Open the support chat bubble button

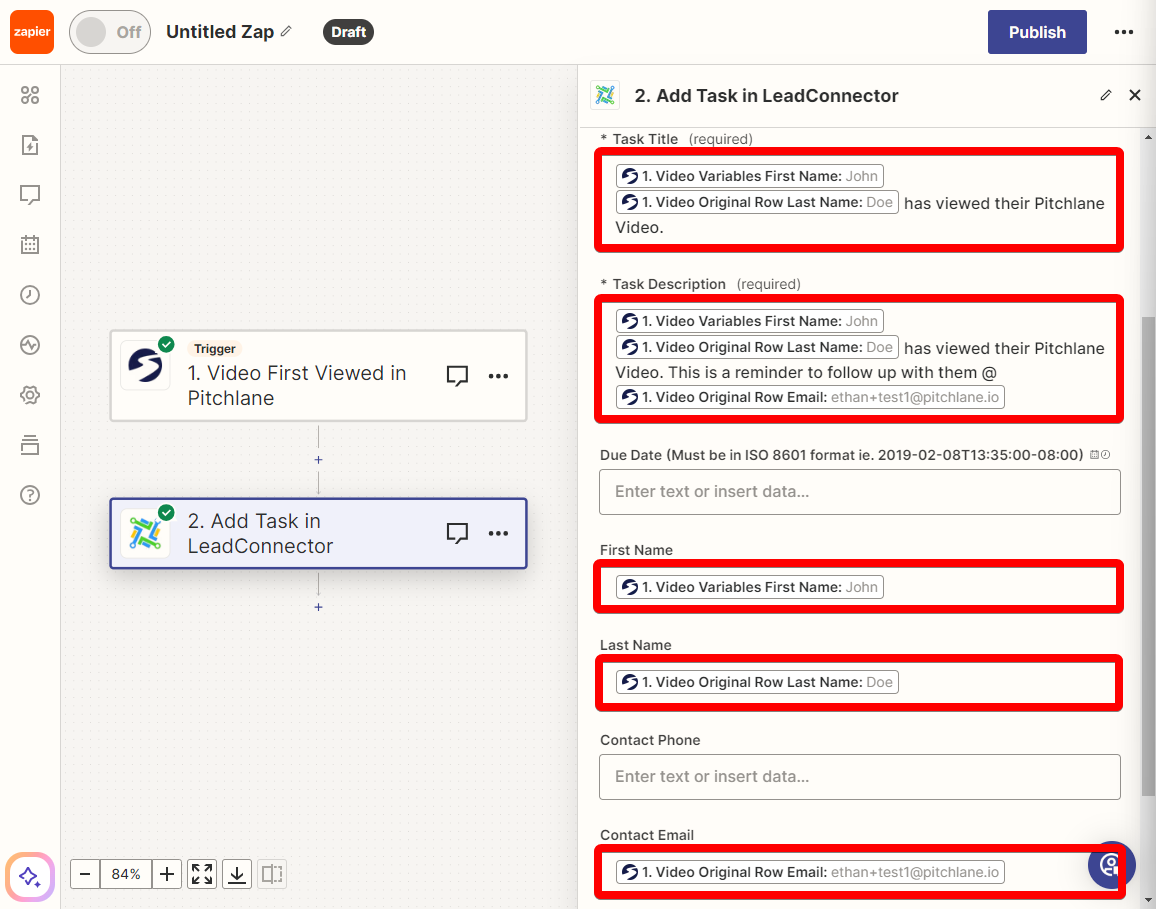point(1111,865)
